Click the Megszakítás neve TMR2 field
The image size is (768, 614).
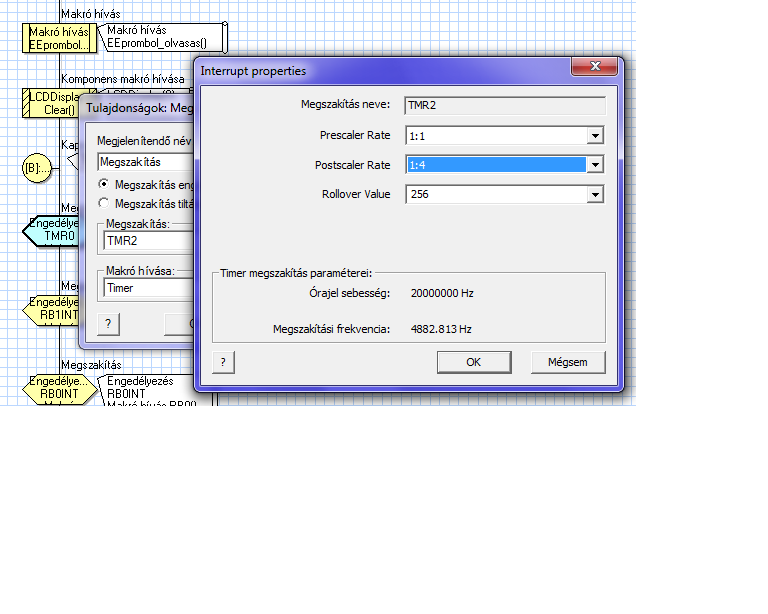(505, 105)
